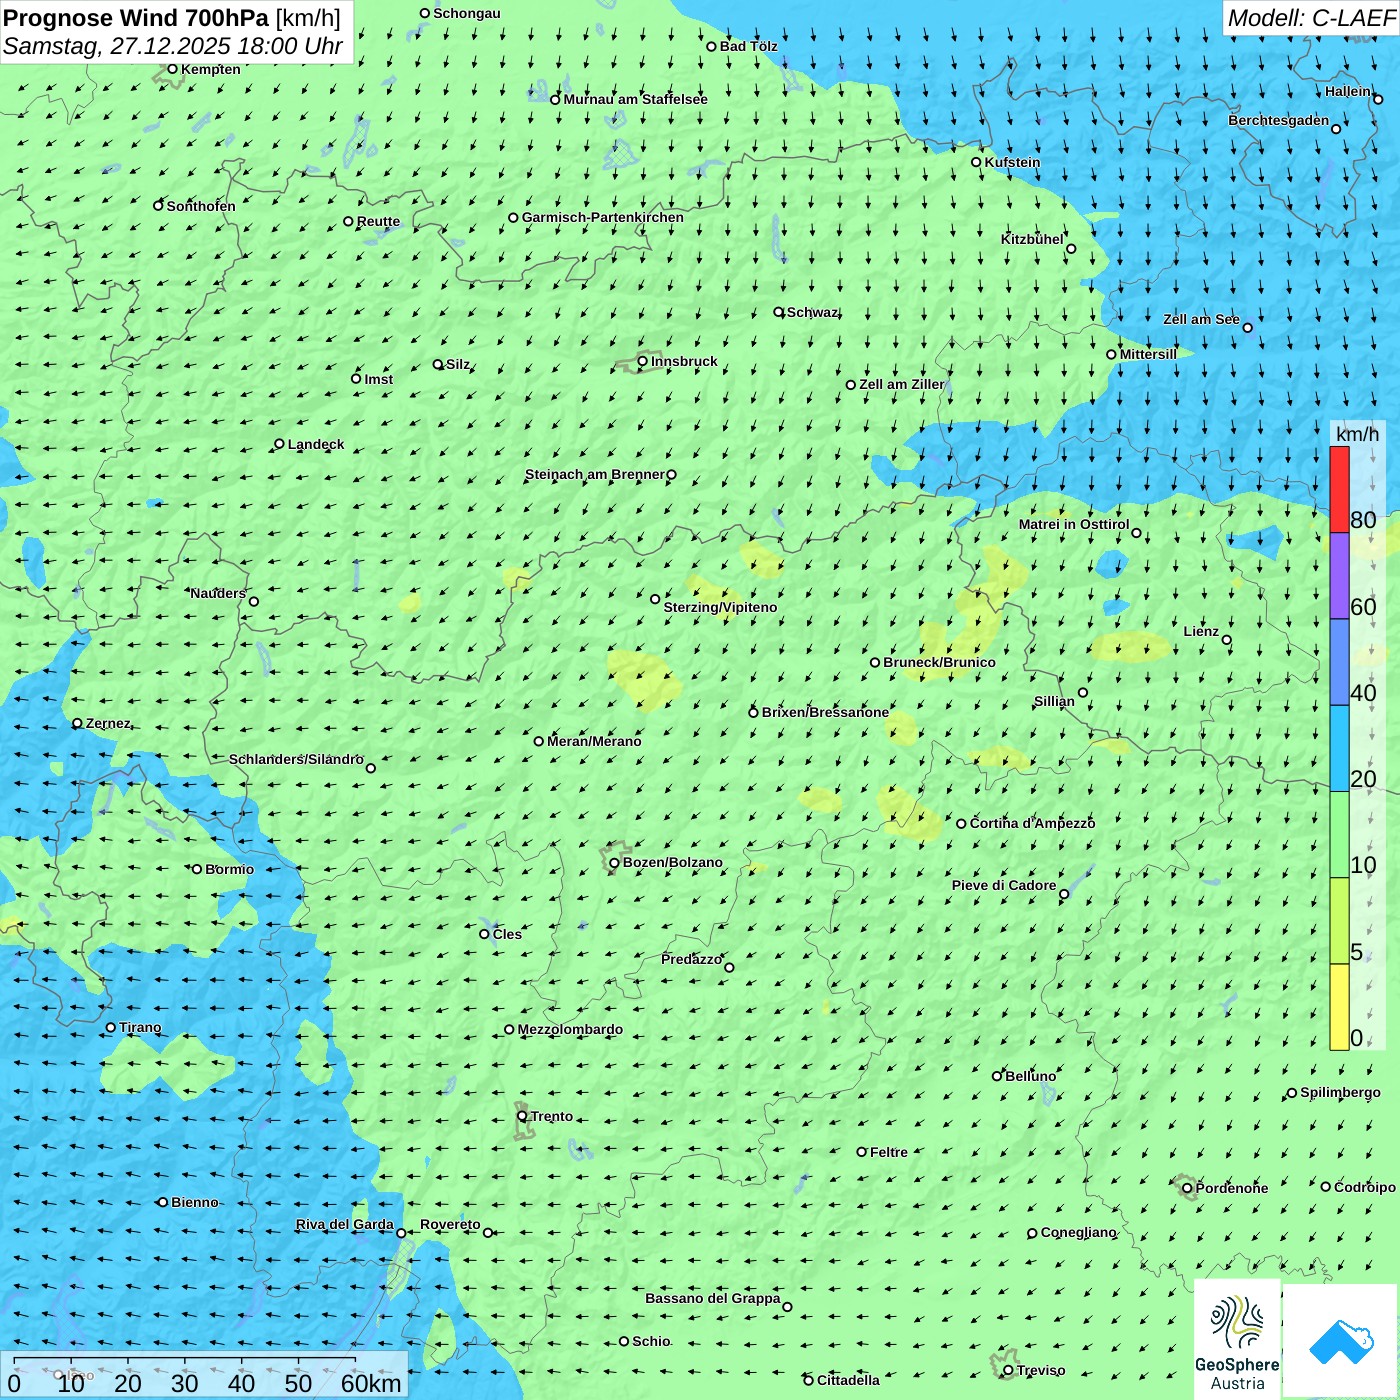This screenshot has width=1400, height=1400.
Task: Click the light green 10–20 km/h legend band
Action: (x=1339, y=834)
